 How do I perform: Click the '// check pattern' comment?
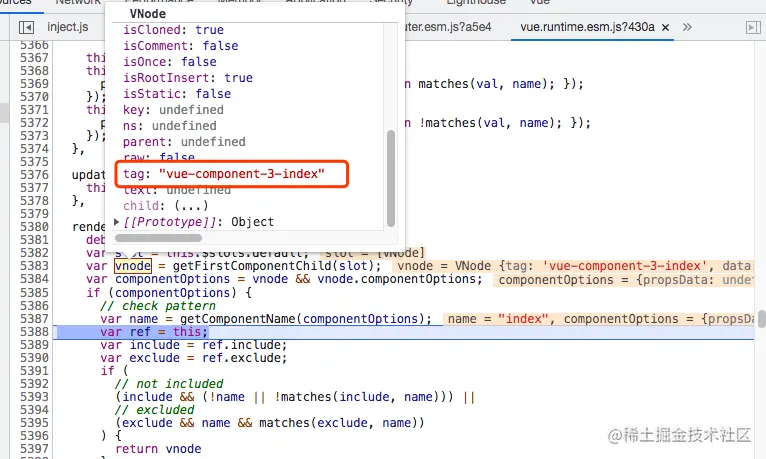tap(158, 306)
